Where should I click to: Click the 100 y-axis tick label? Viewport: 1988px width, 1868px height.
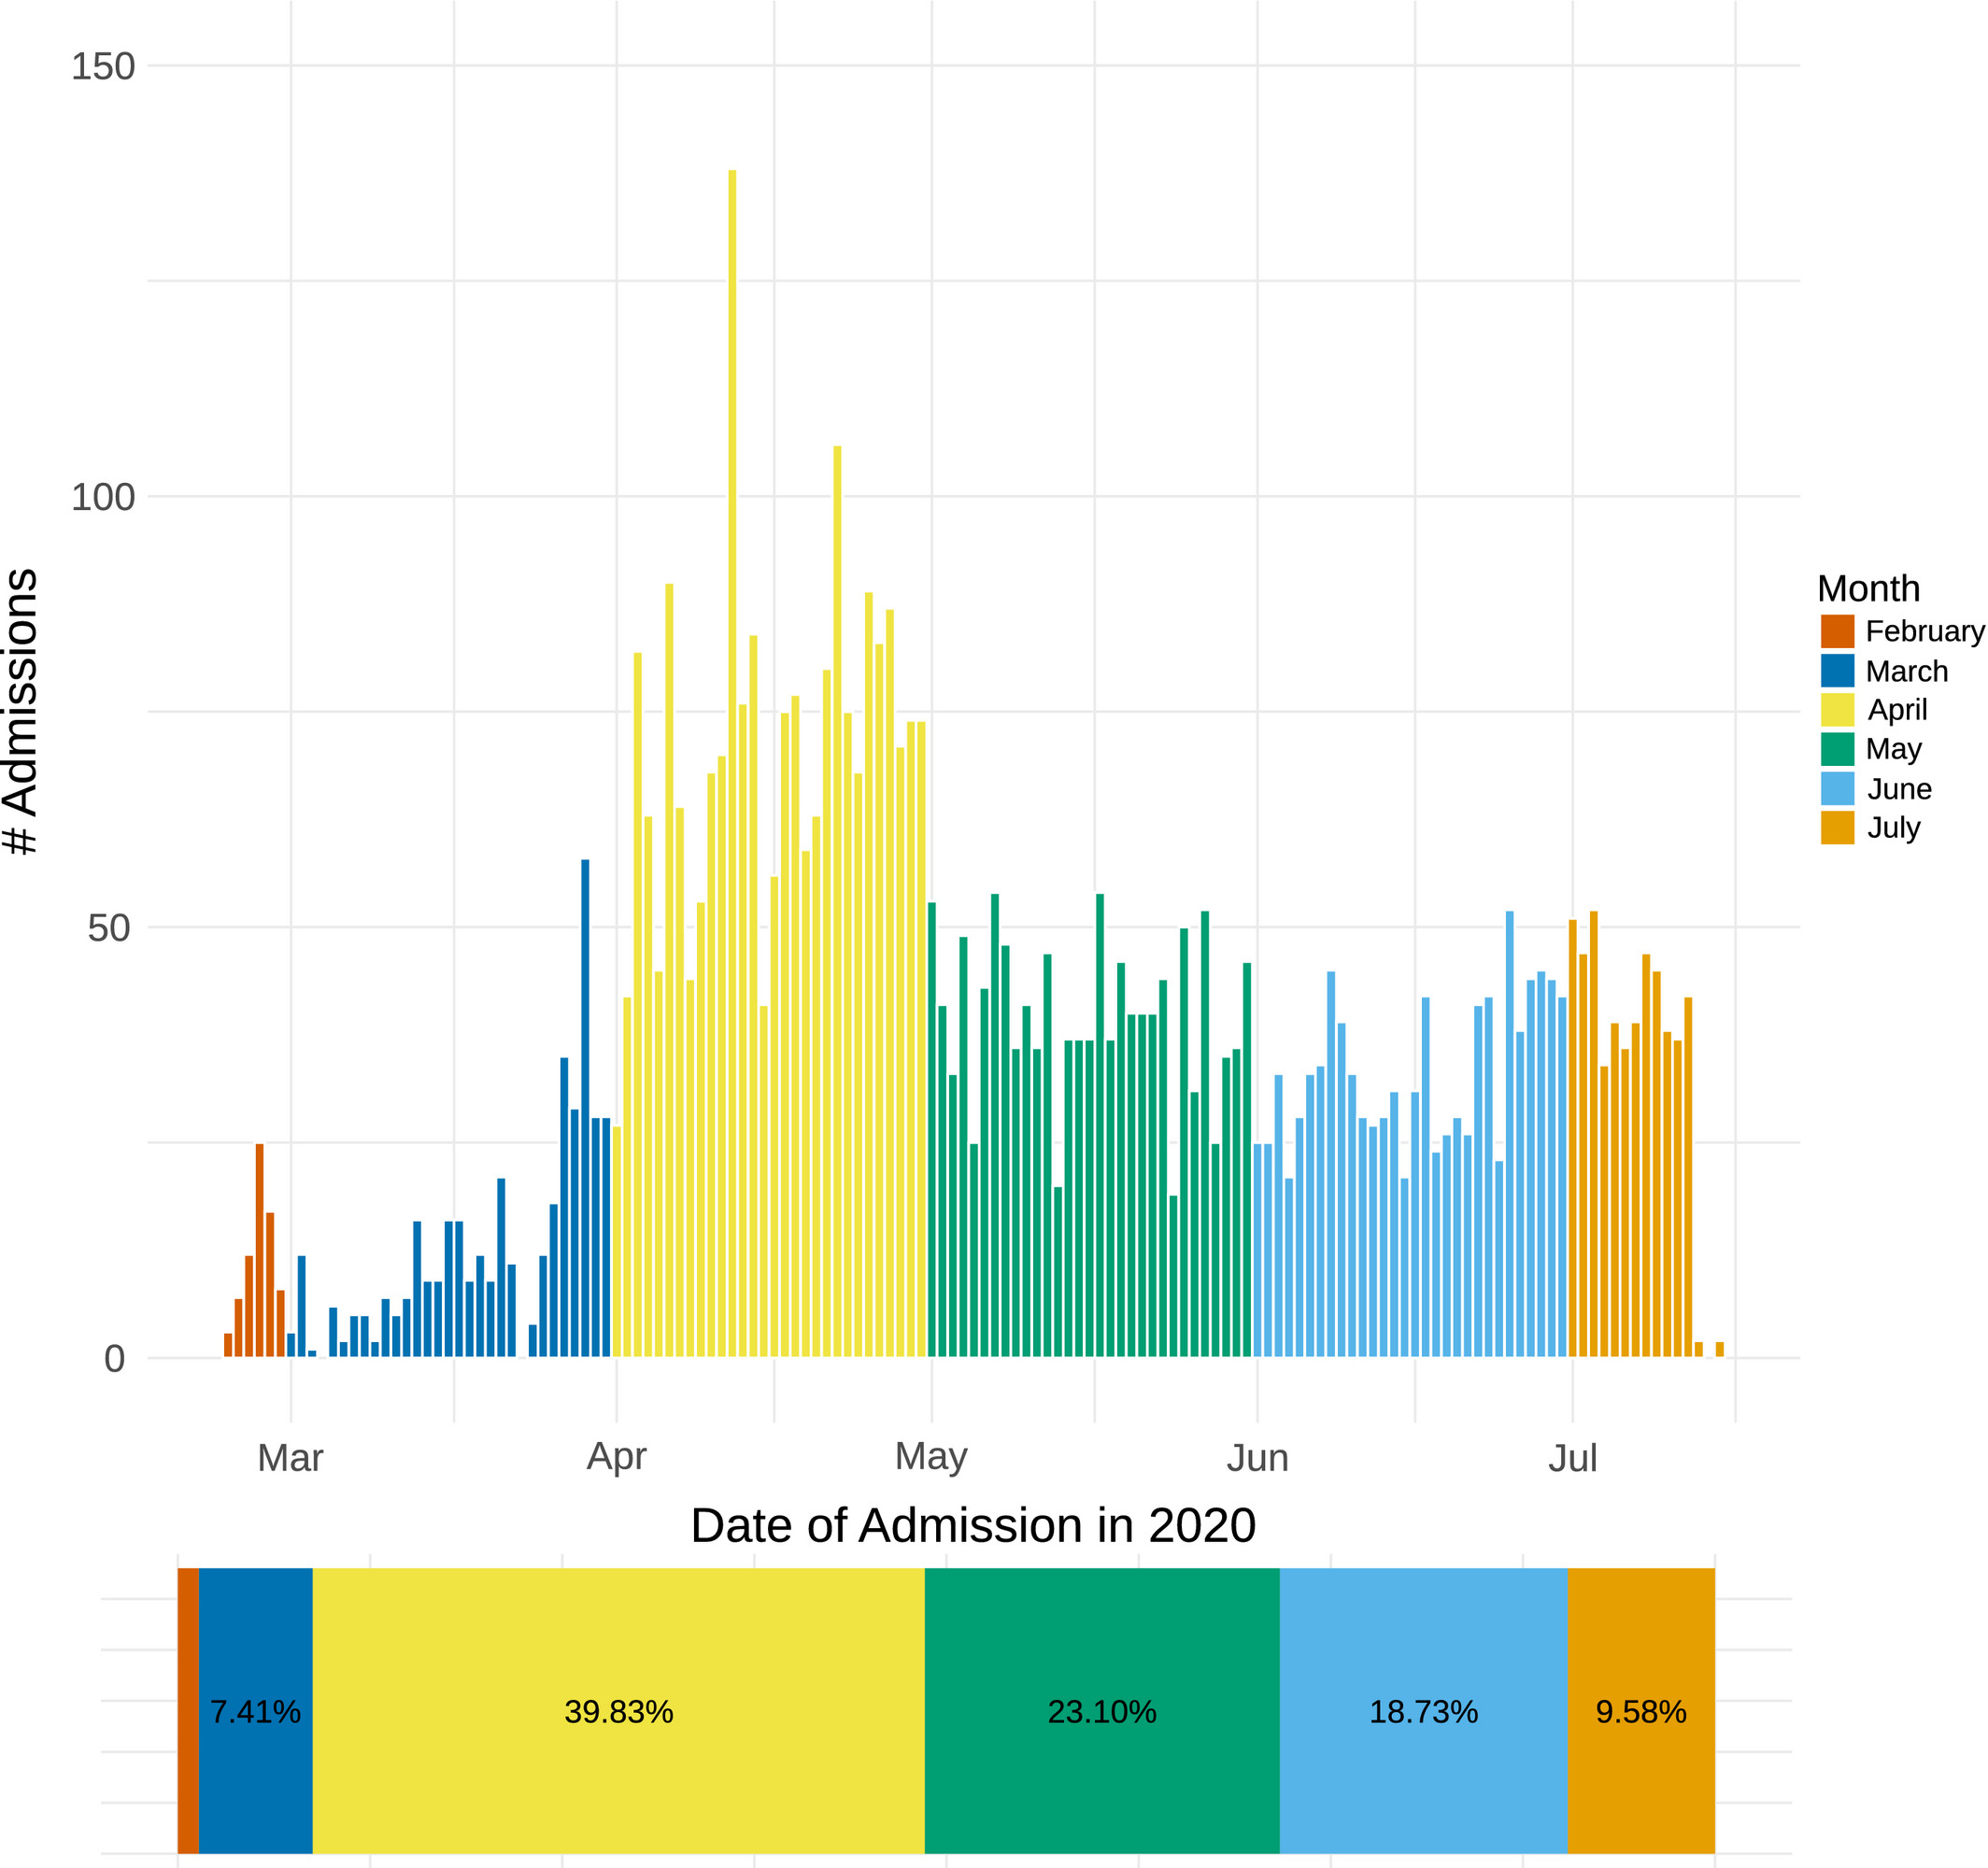[x=102, y=497]
